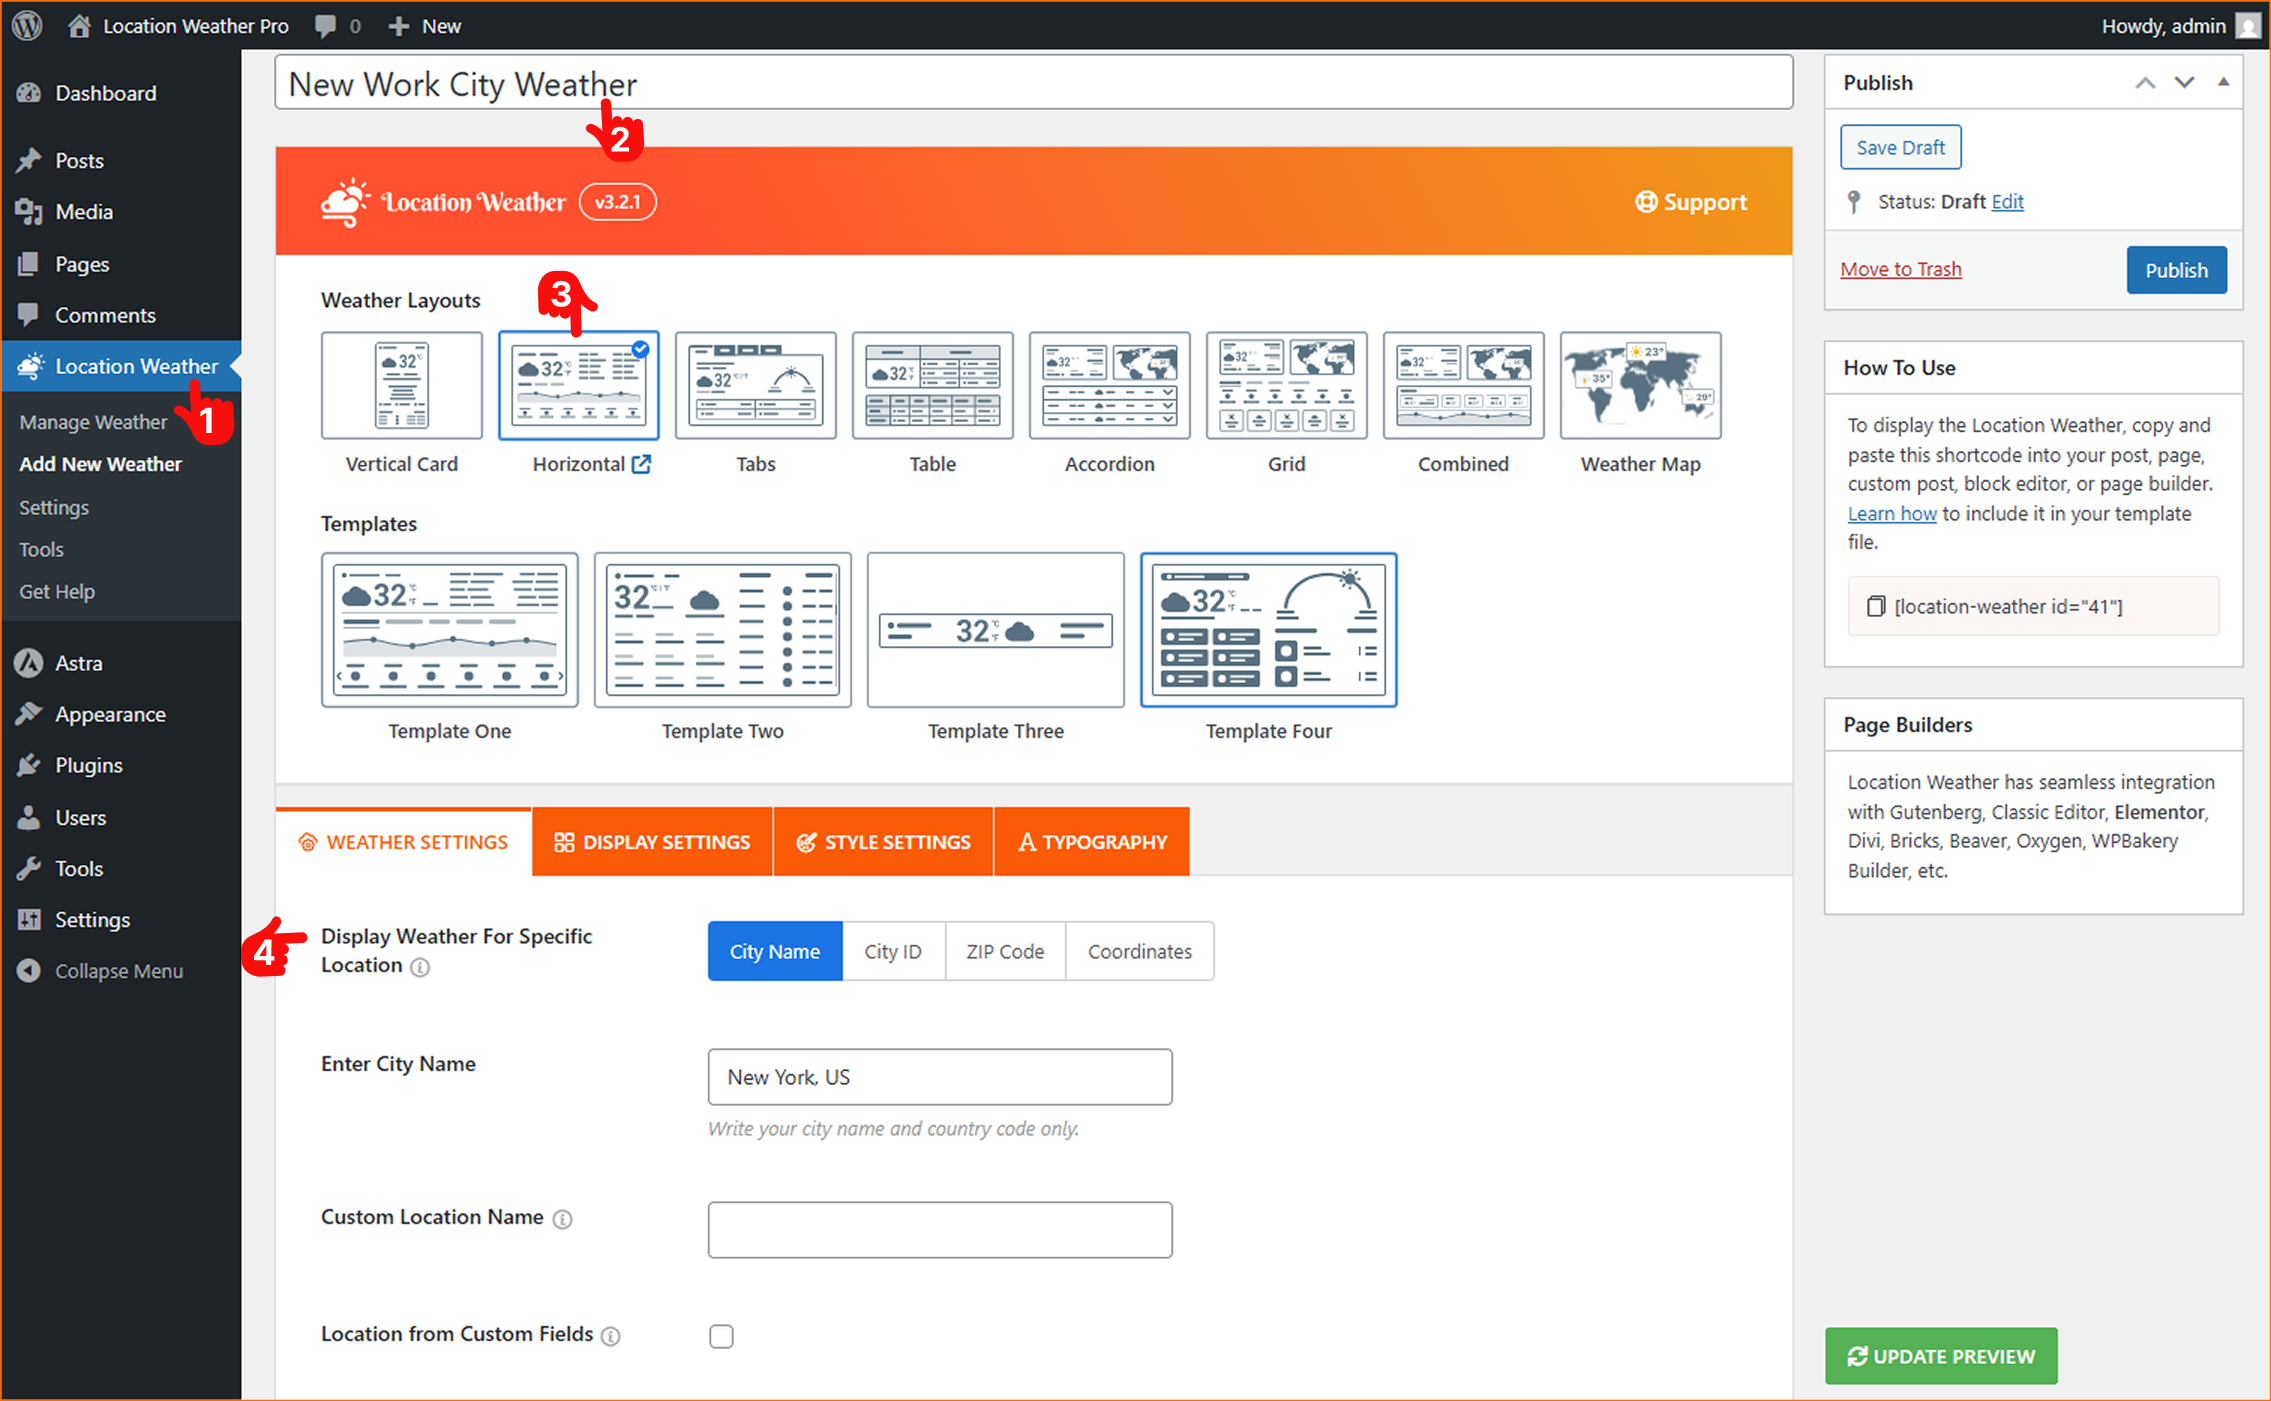Switch to Display Settings tab
The width and height of the screenshot is (2271, 1401).
652,842
